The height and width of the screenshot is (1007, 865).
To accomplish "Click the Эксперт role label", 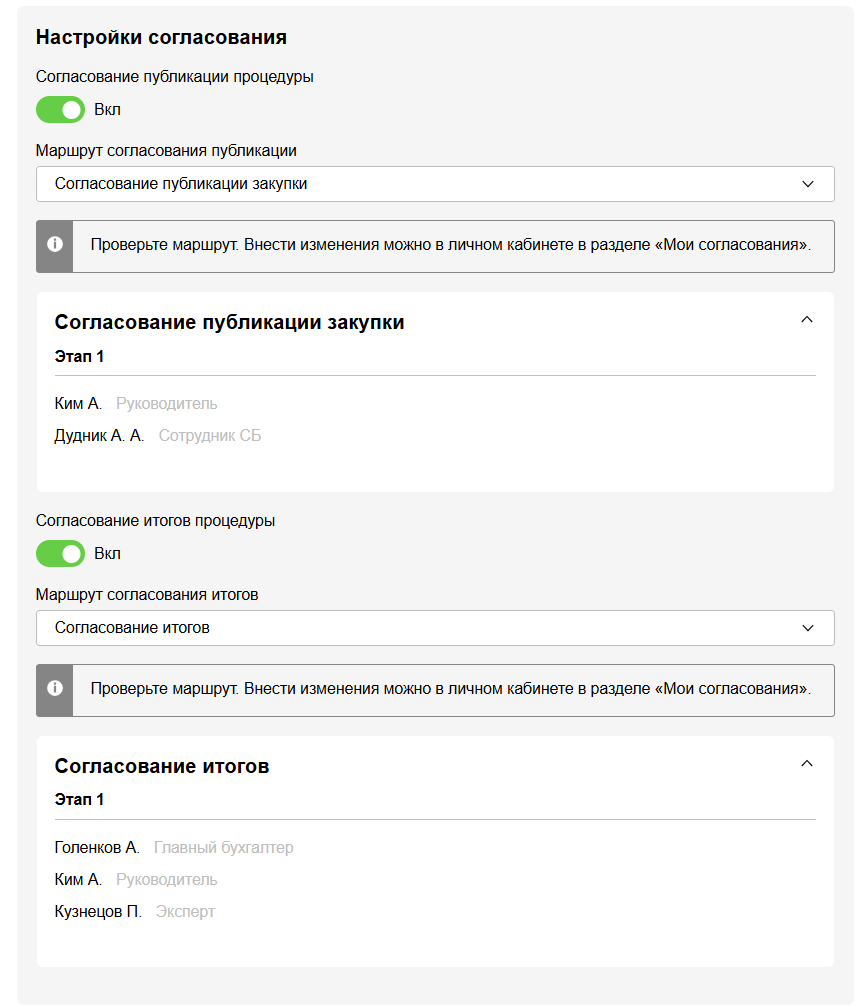I will [185, 912].
